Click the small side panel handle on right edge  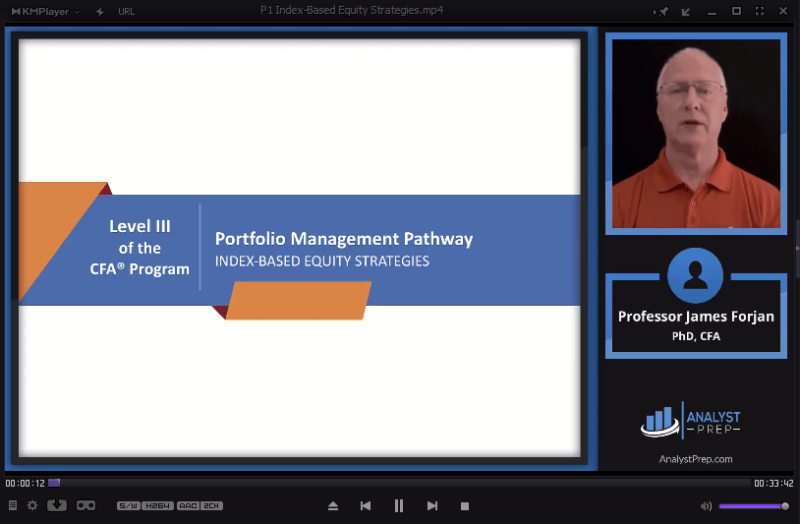click(797, 248)
